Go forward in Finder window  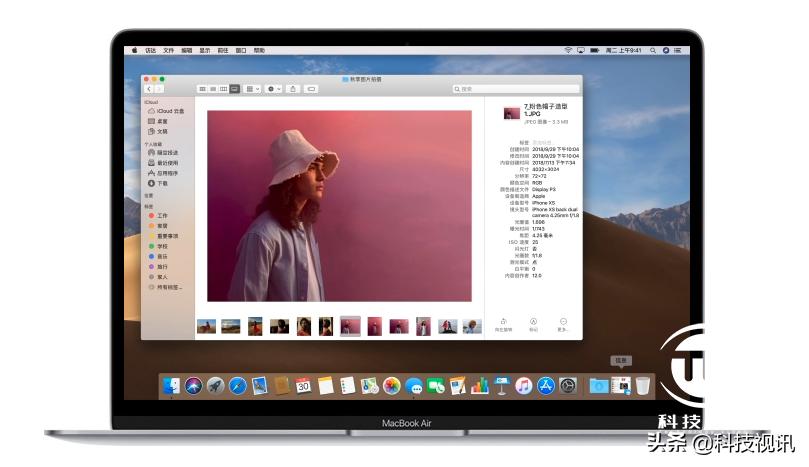(x=158, y=89)
